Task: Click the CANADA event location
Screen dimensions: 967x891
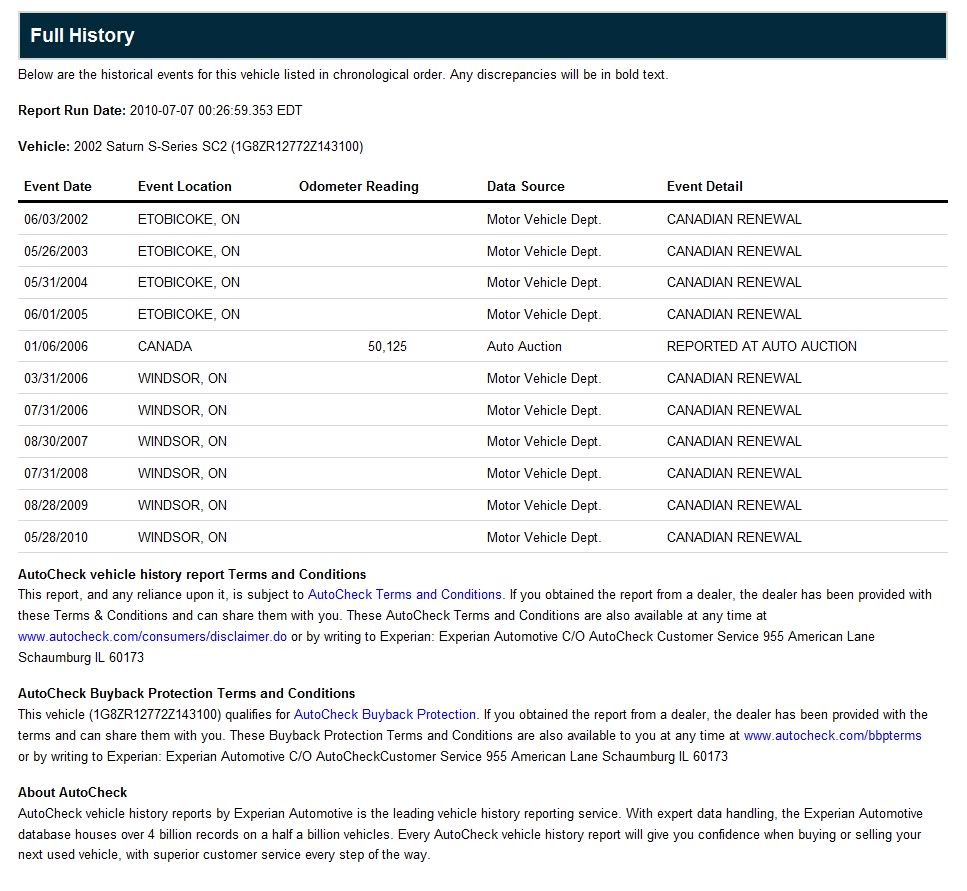Action: [x=165, y=347]
